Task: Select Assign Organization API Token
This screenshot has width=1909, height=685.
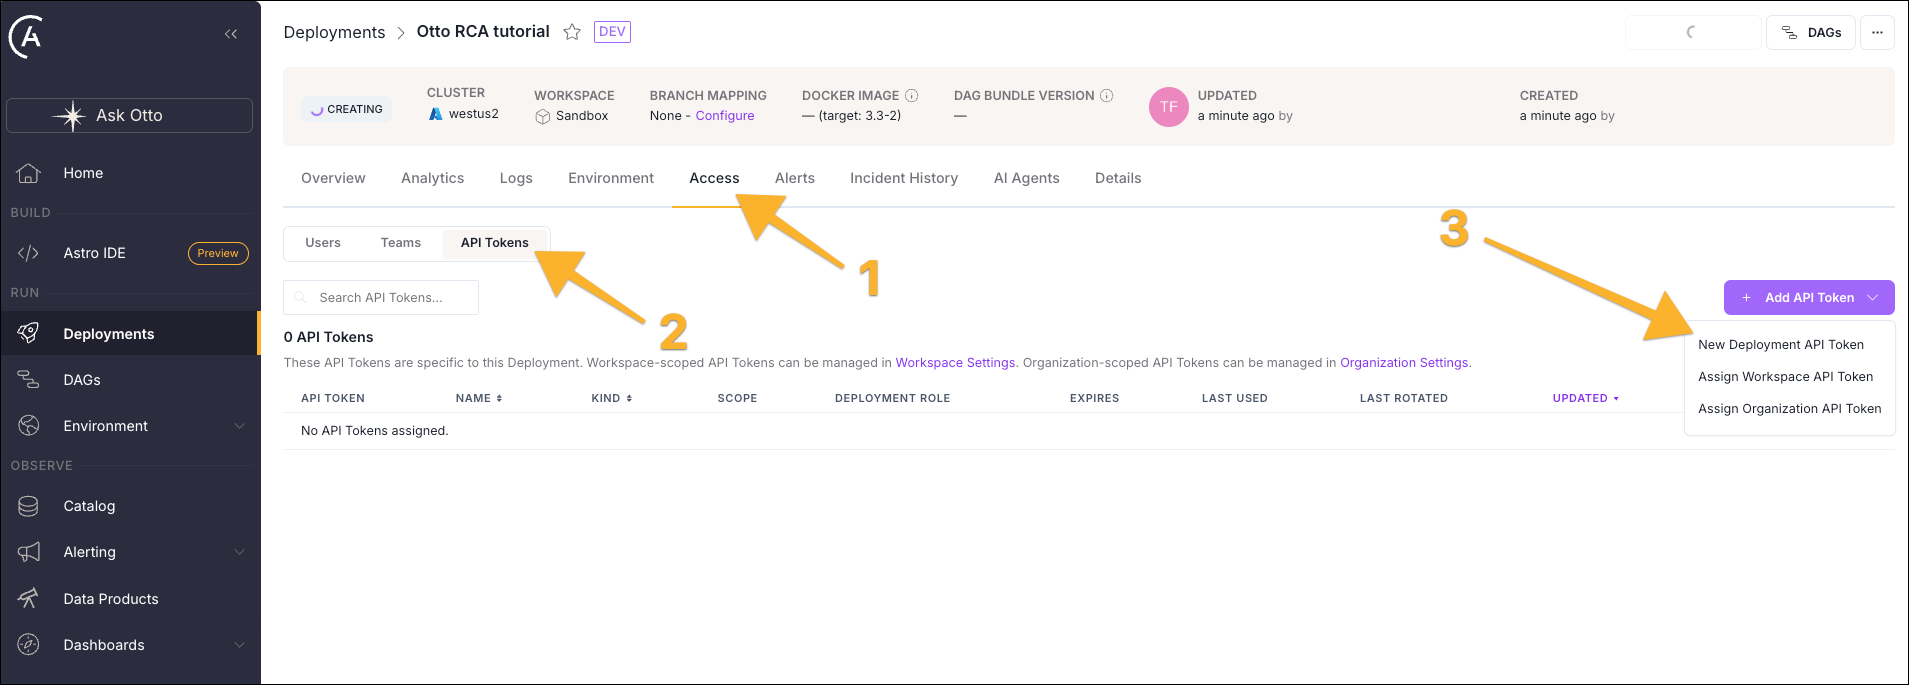Action: point(1789,409)
